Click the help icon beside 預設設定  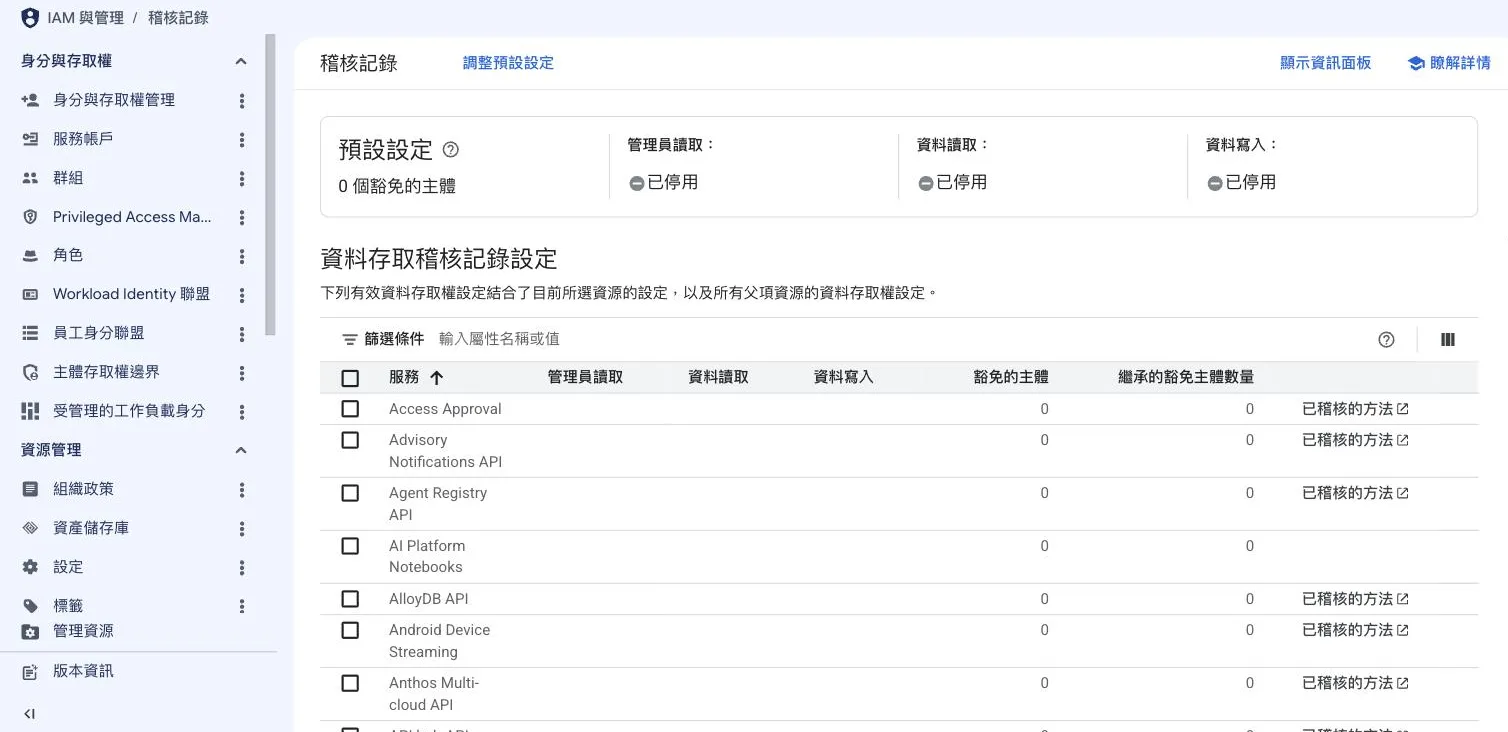point(450,150)
